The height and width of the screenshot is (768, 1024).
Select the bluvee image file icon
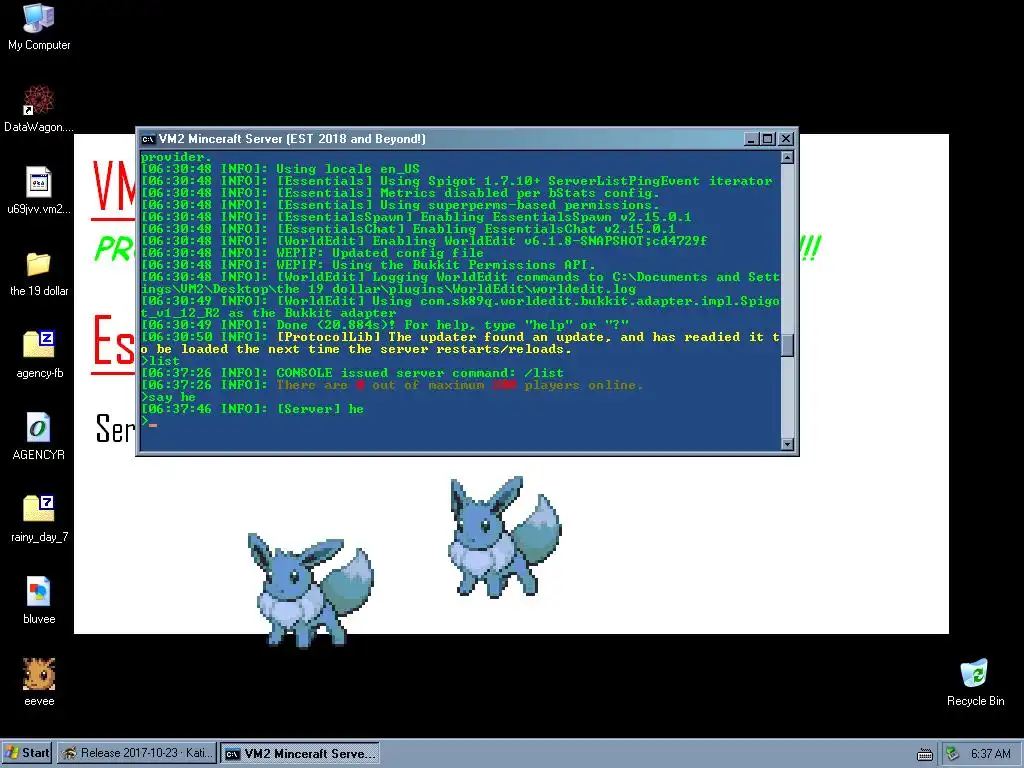pyautogui.click(x=39, y=601)
